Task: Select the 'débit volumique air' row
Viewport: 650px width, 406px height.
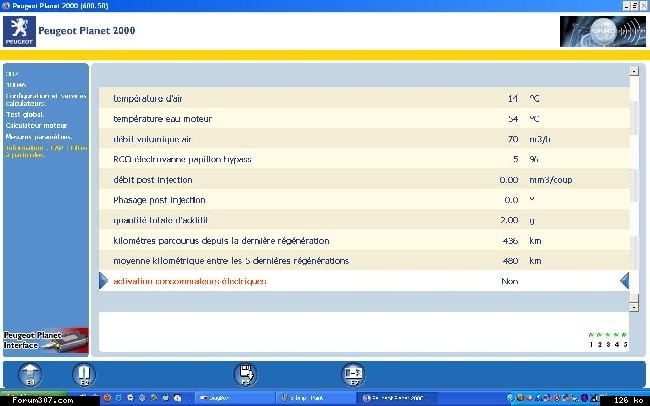Action: (364, 139)
